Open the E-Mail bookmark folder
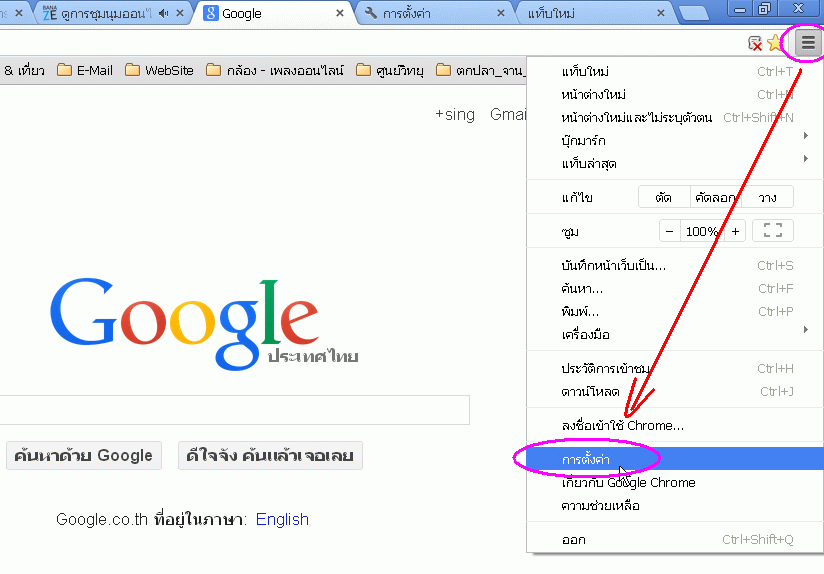Screen dimensions: 824x574 point(85,70)
